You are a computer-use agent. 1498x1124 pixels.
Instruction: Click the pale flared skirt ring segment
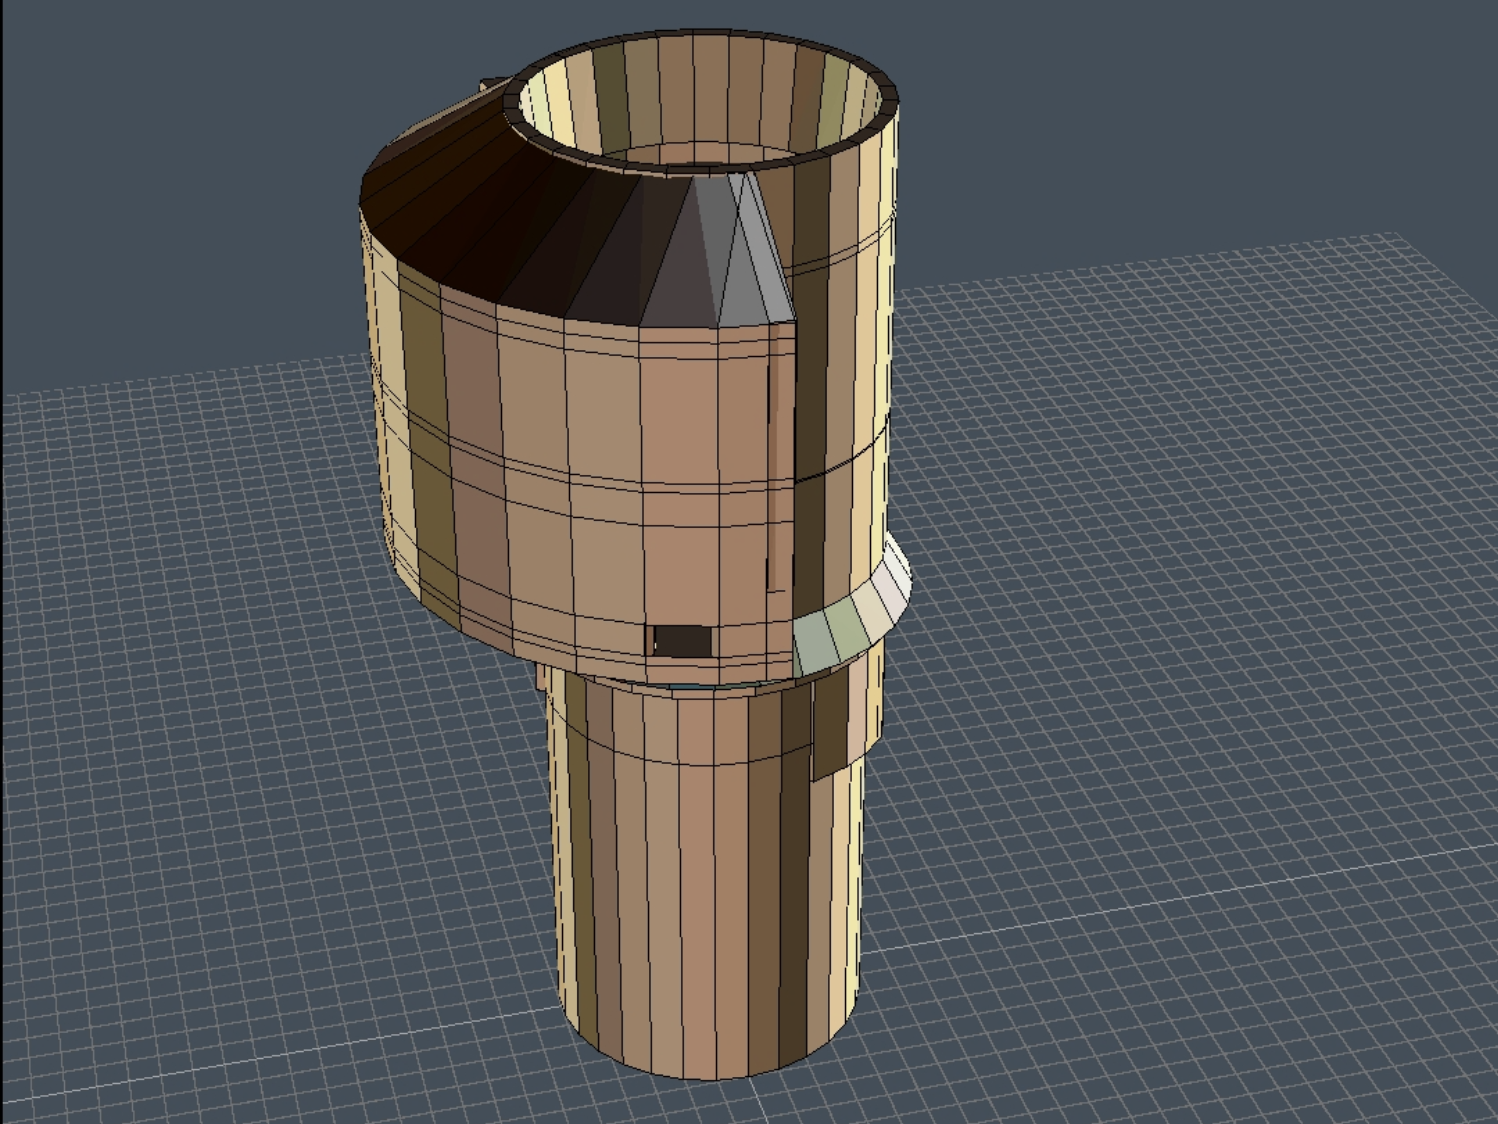(x=852, y=612)
